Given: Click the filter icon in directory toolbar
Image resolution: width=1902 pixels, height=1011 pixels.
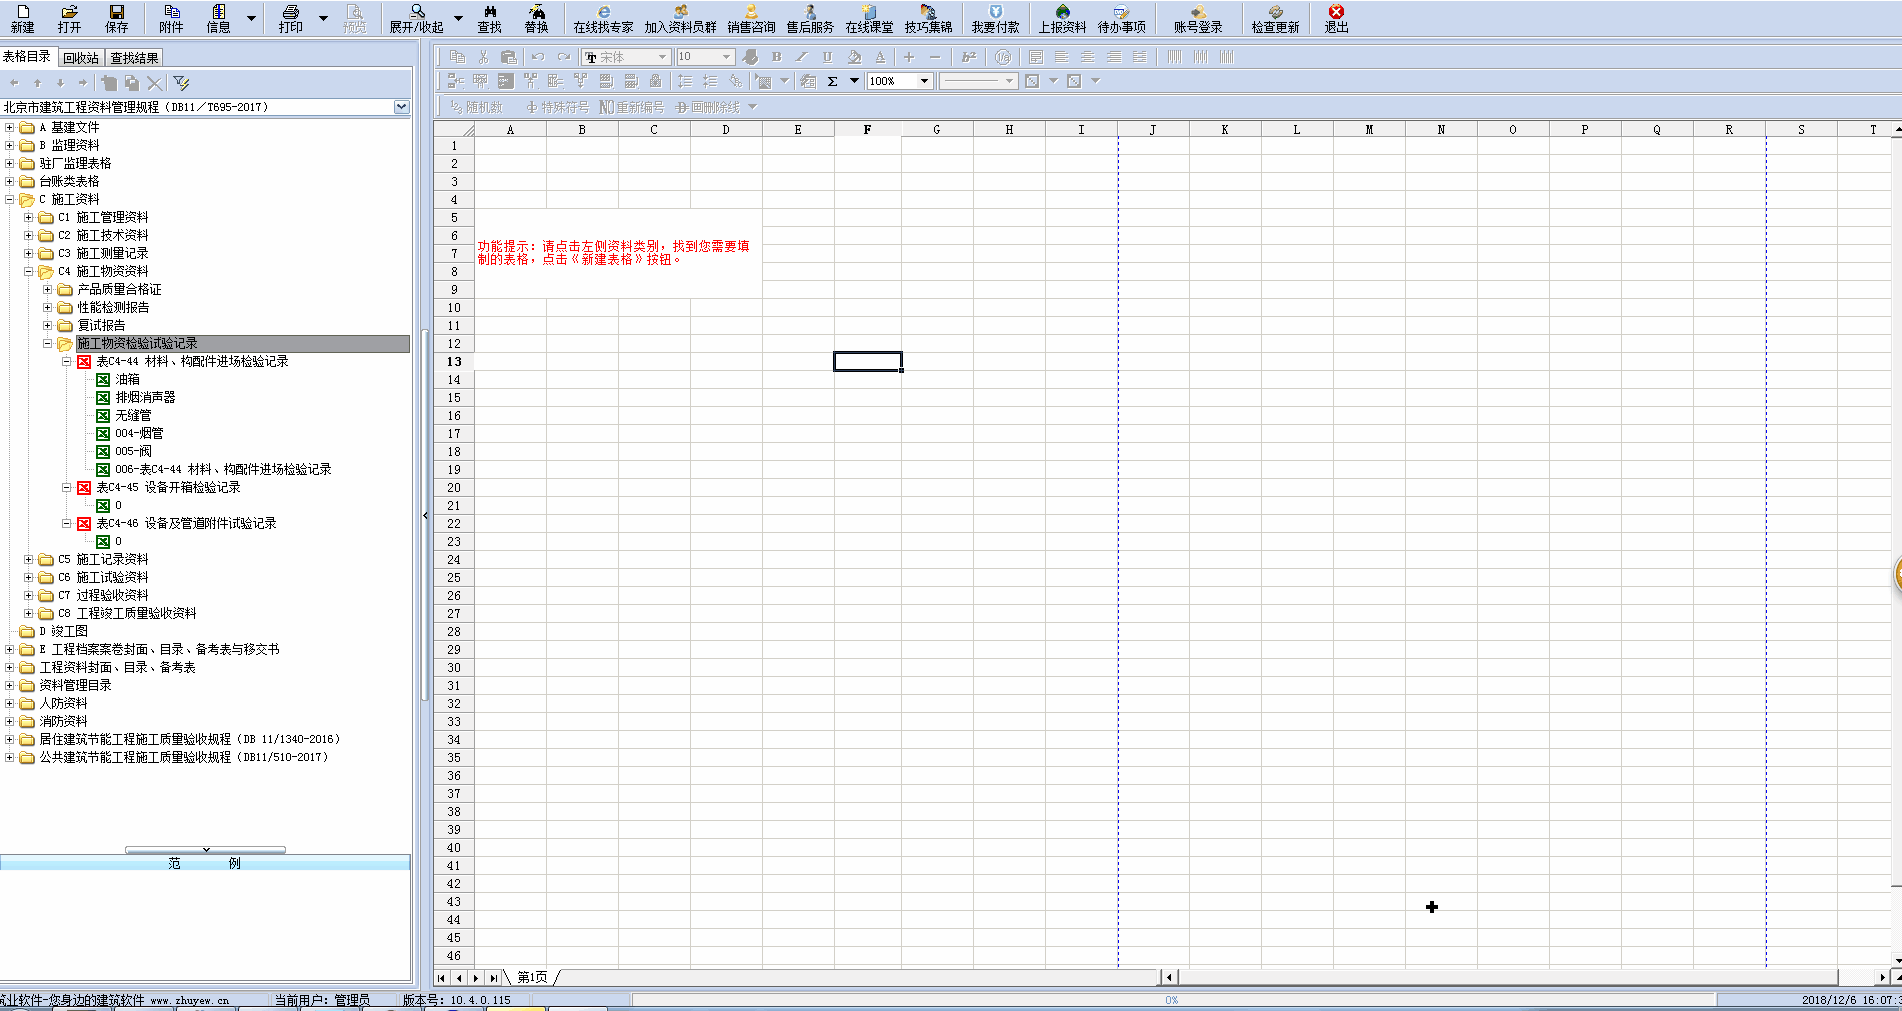Looking at the screenshot, I should pos(181,83).
